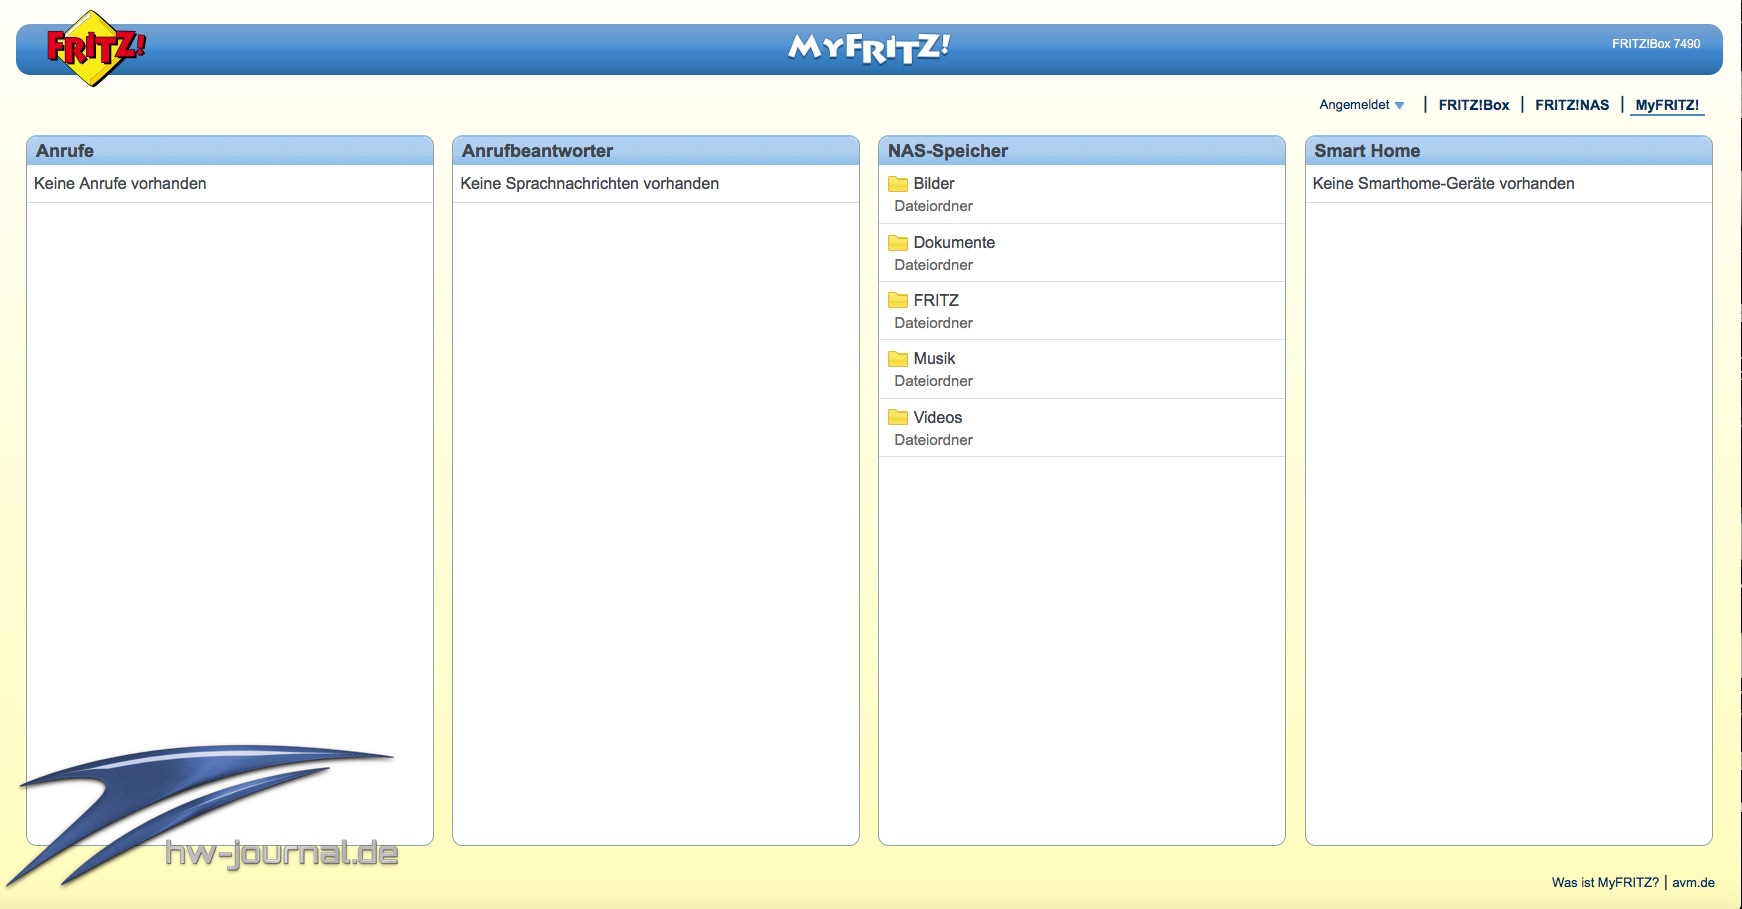The height and width of the screenshot is (909, 1742).
Task: Click 'Keine Anrufe vorhanden' text
Action: (120, 183)
